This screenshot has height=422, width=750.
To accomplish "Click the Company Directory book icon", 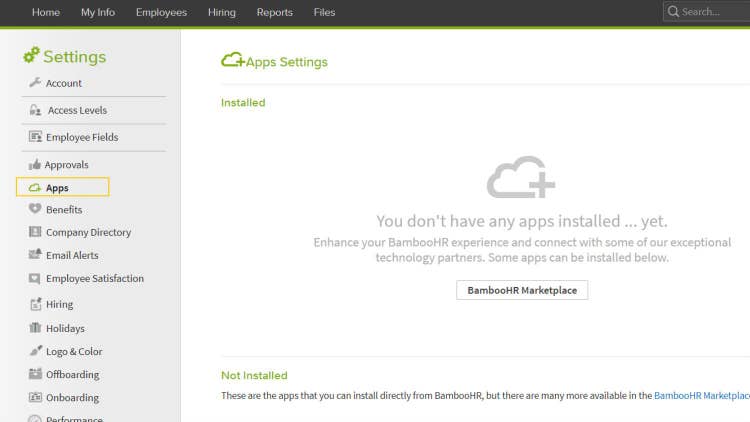I will pyautogui.click(x=35, y=232).
